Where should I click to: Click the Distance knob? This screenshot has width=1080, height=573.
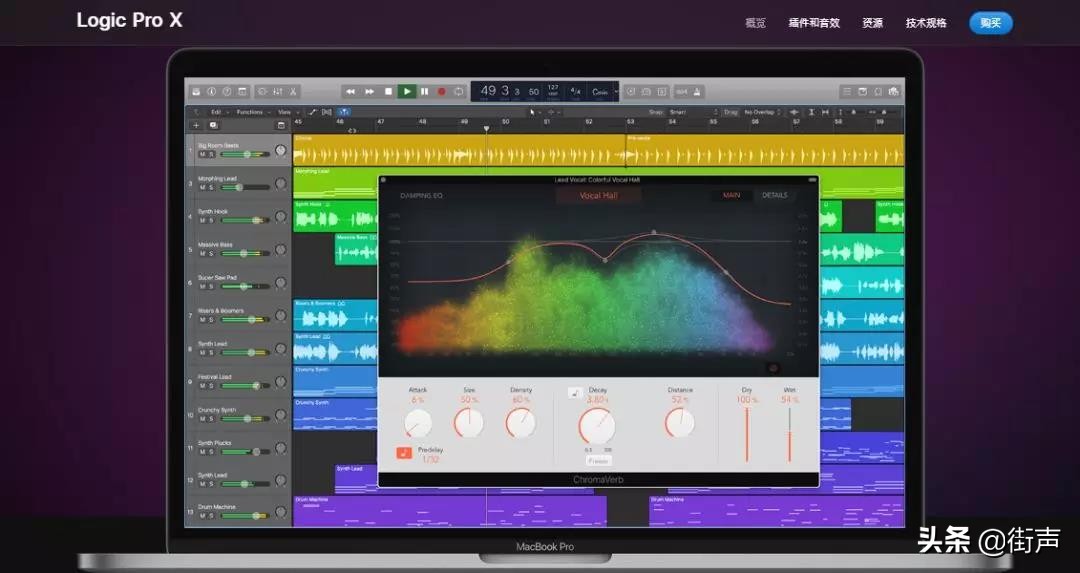(680, 423)
